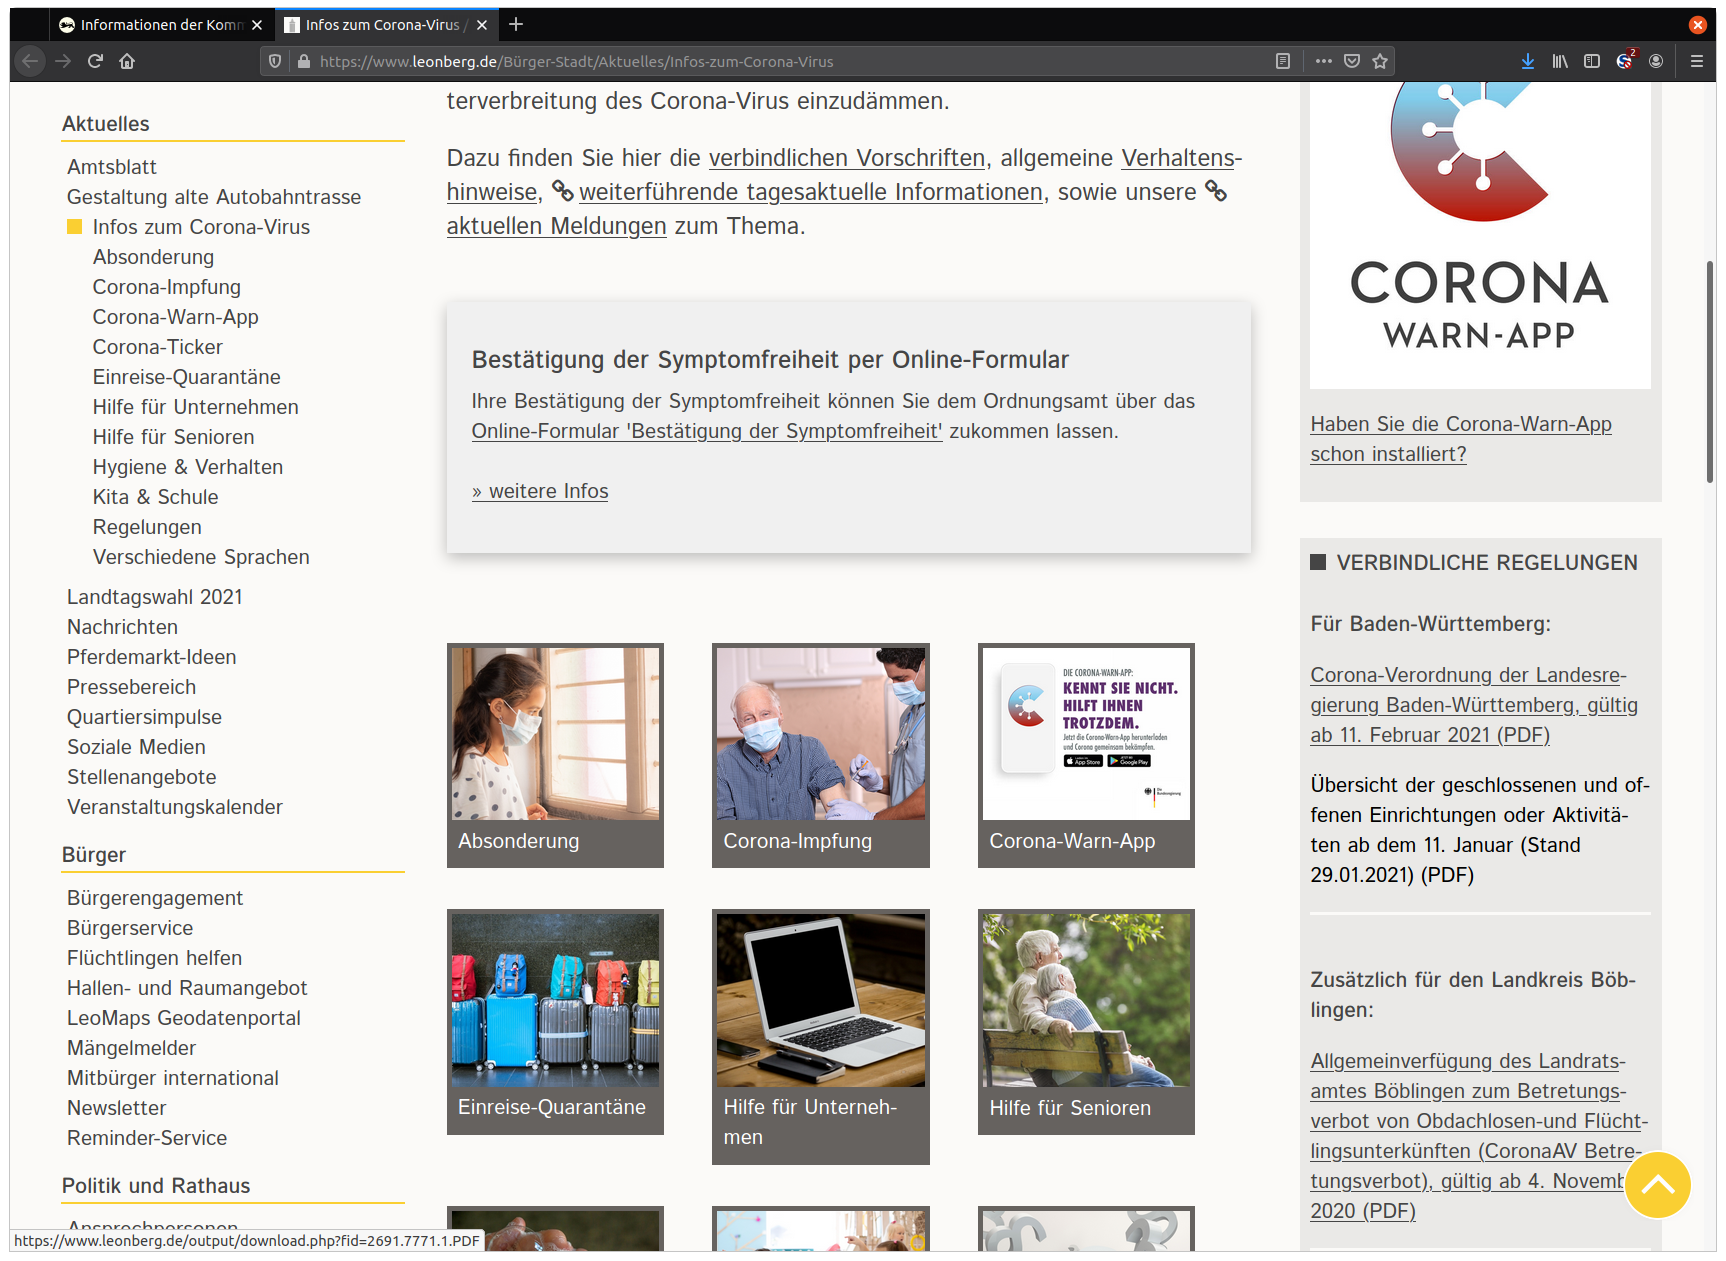Open Nachrichten in the sidebar
The width and height of the screenshot is (1726, 1261).
[x=122, y=627]
